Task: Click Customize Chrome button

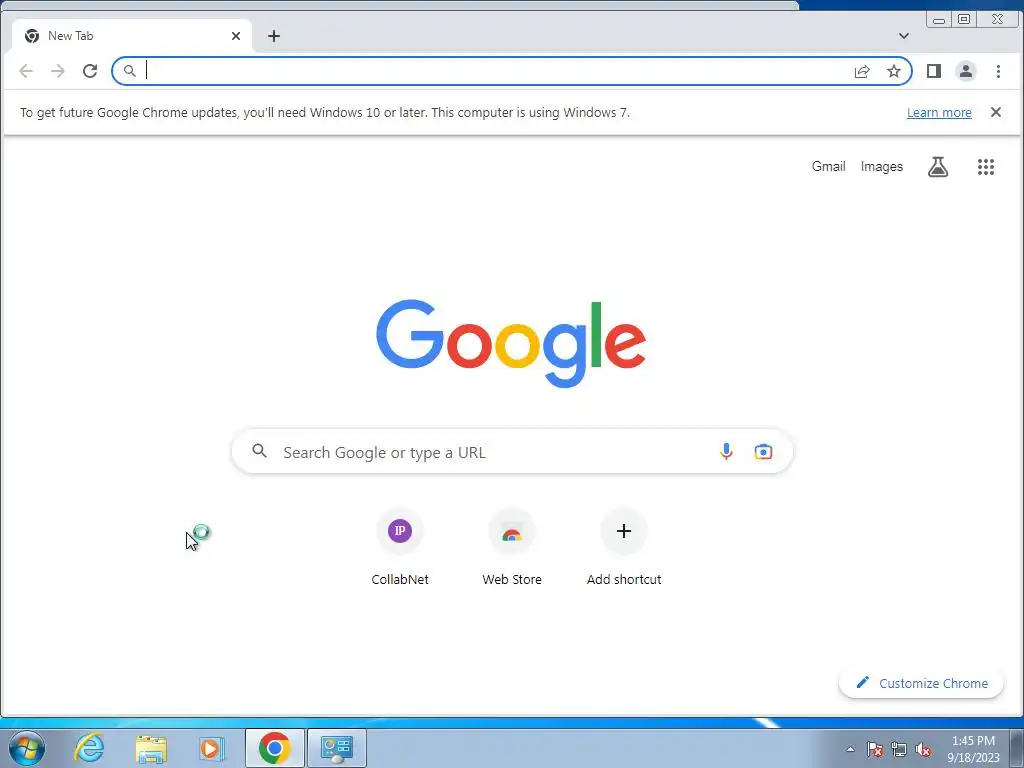Action: coord(921,683)
